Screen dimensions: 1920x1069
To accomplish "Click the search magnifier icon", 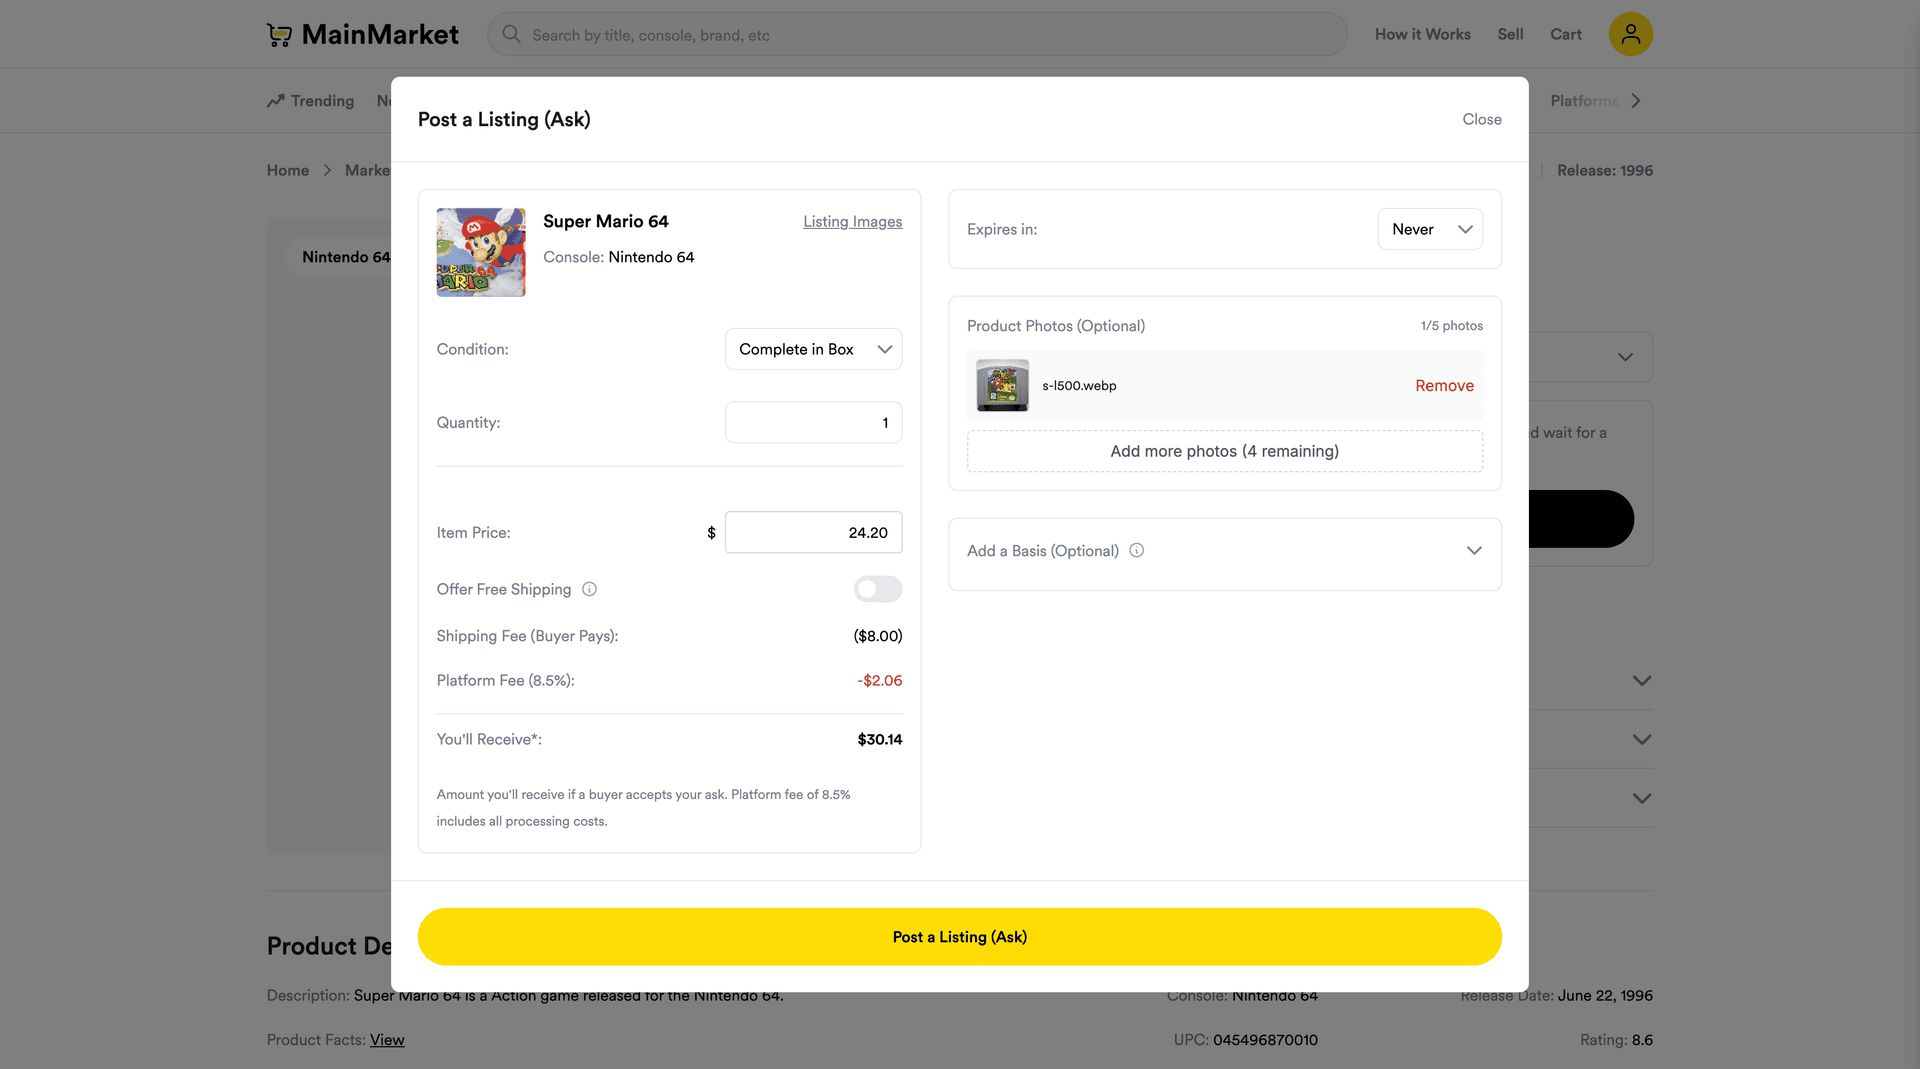I will tap(510, 34).
